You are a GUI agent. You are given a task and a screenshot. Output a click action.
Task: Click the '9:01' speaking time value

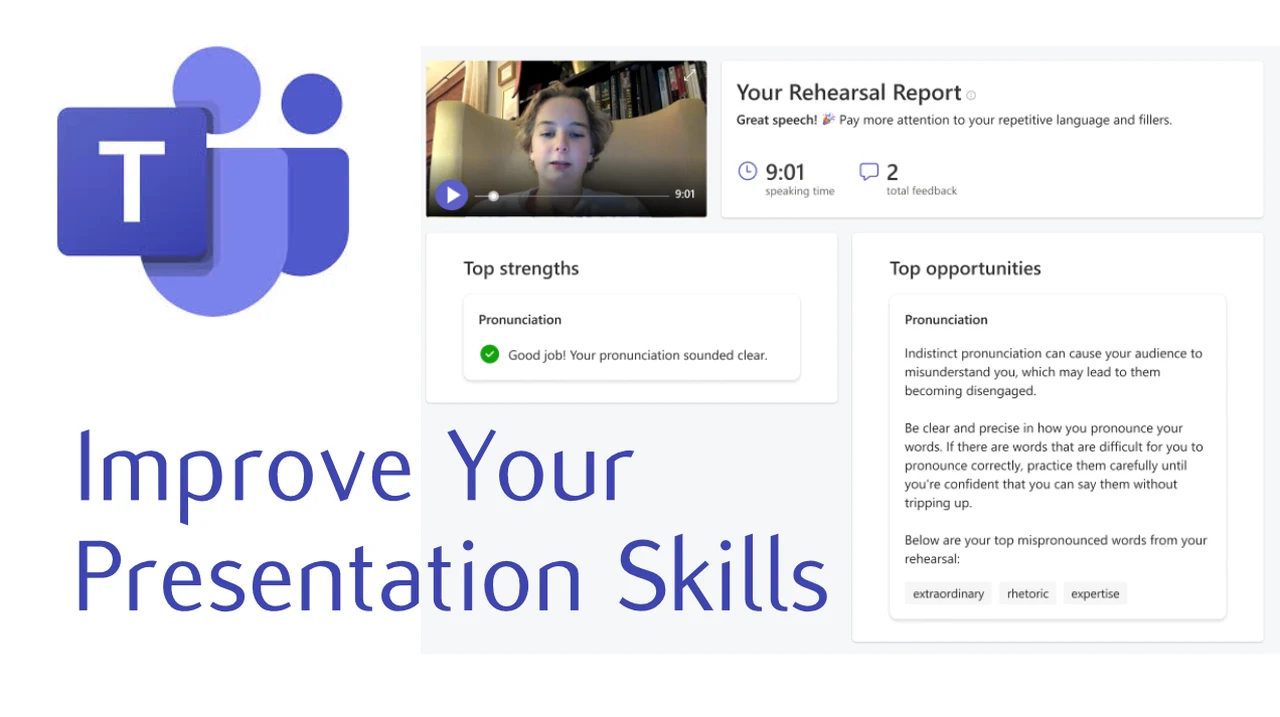pos(785,172)
